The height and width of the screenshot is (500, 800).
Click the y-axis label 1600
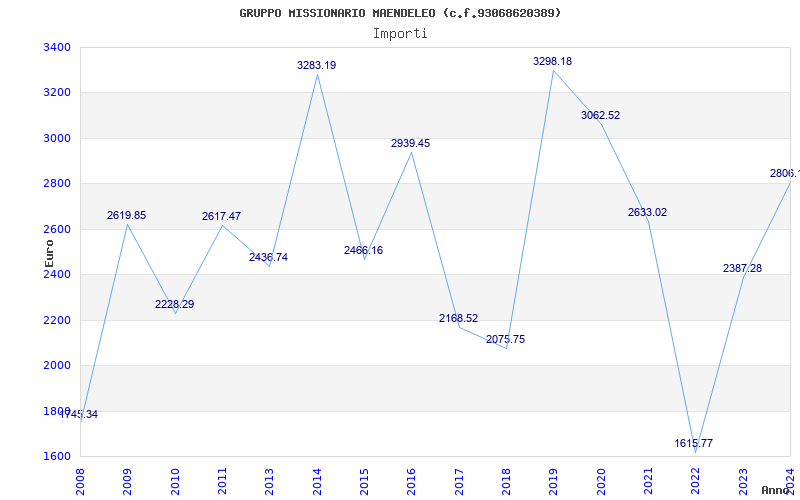[x=57, y=457]
